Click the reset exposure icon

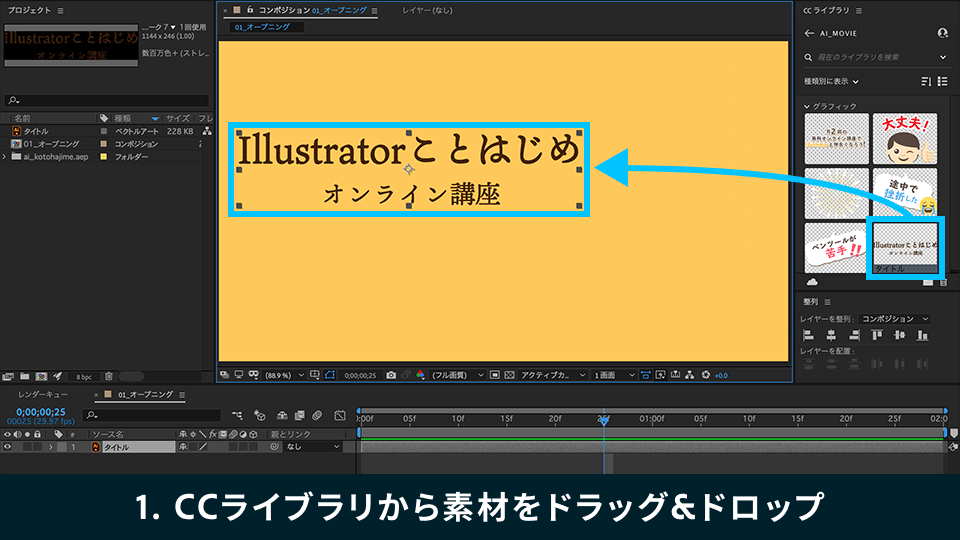pos(705,375)
